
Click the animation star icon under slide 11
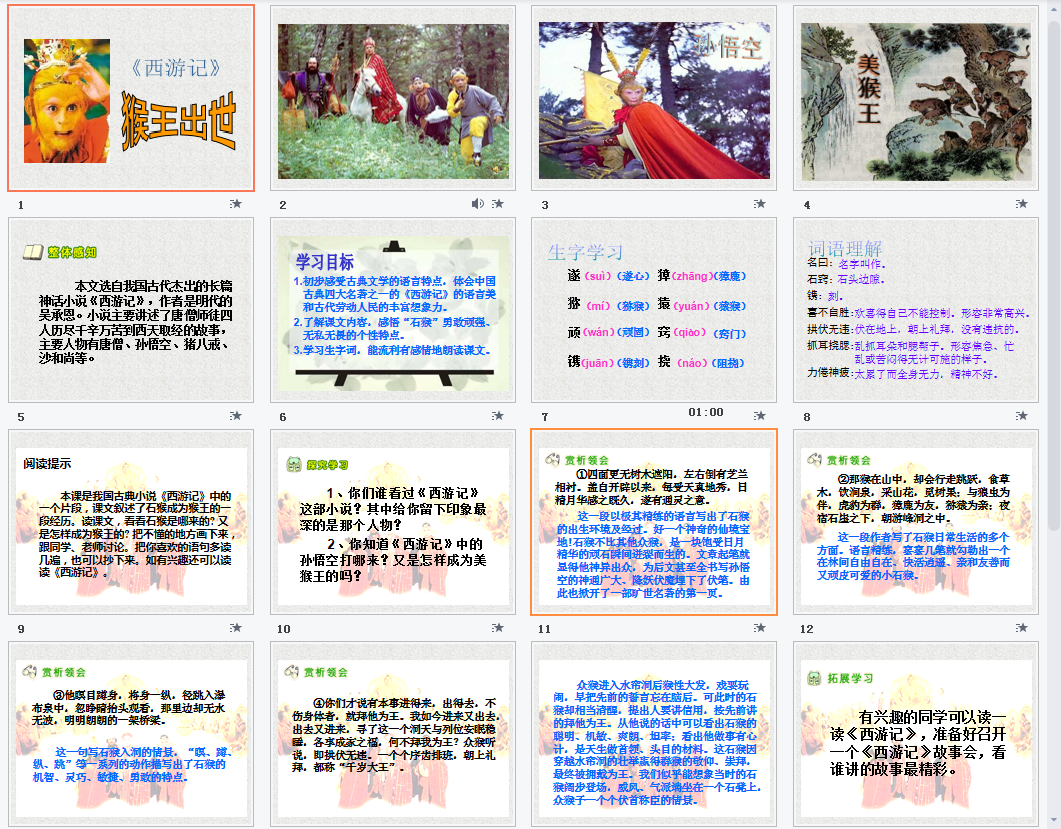[x=759, y=627]
